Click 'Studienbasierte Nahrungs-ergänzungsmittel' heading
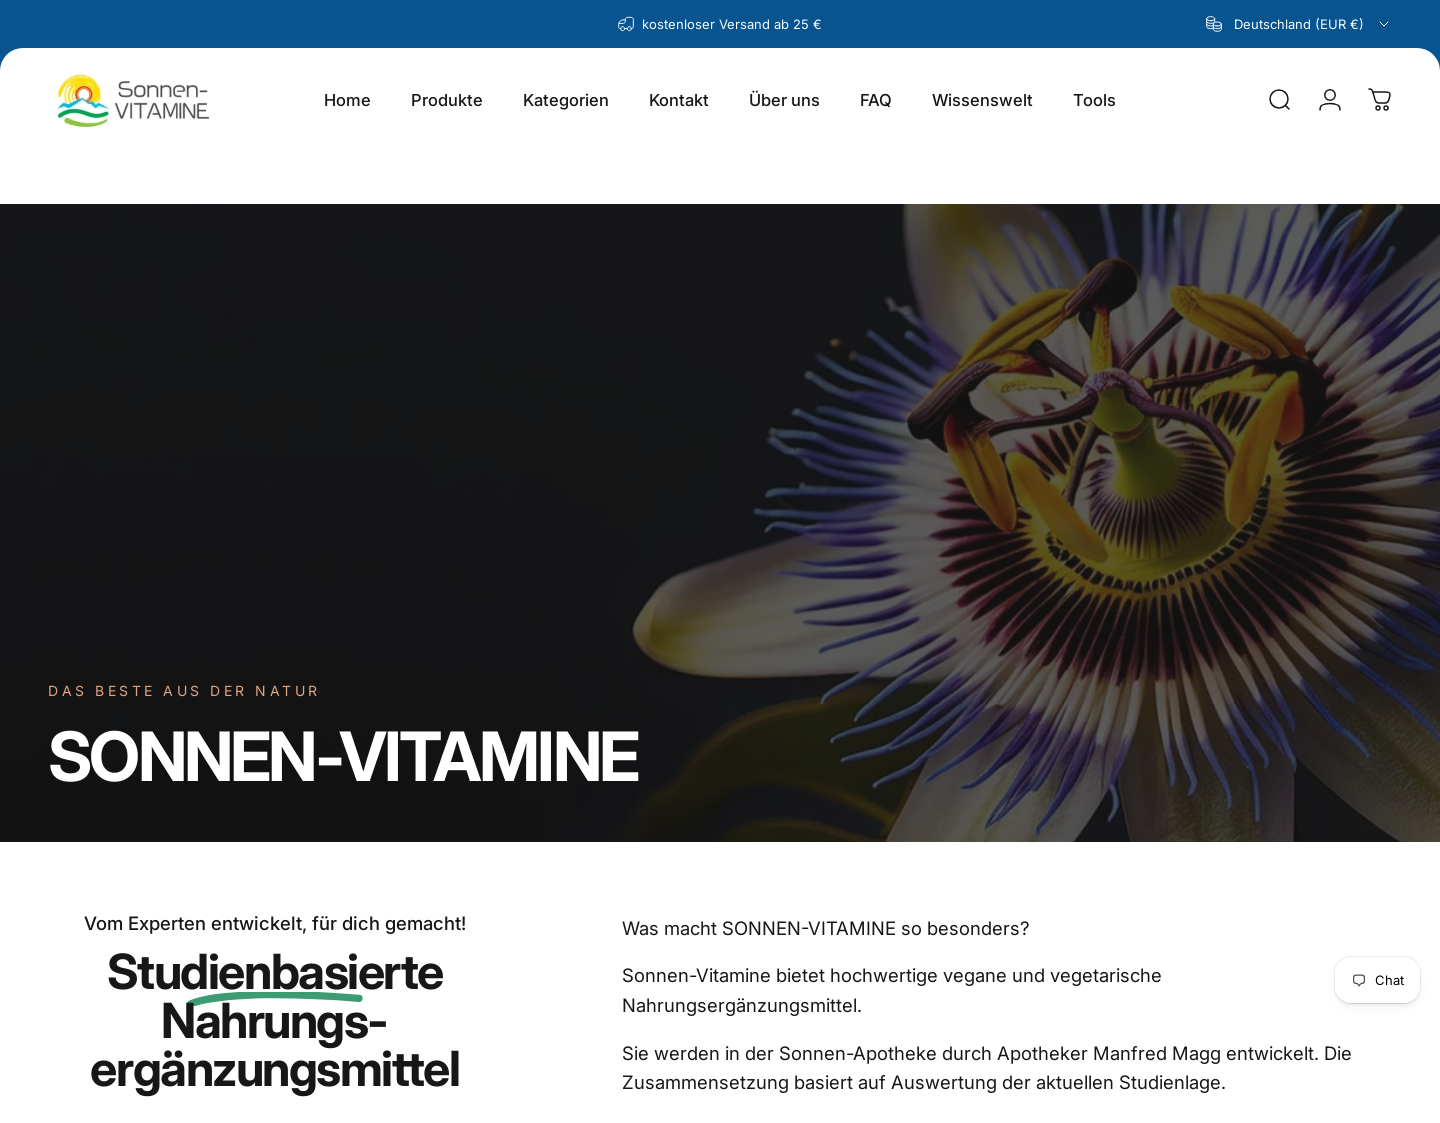The image size is (1440, 1123). pyautogui.click(x=275, y=1021)
